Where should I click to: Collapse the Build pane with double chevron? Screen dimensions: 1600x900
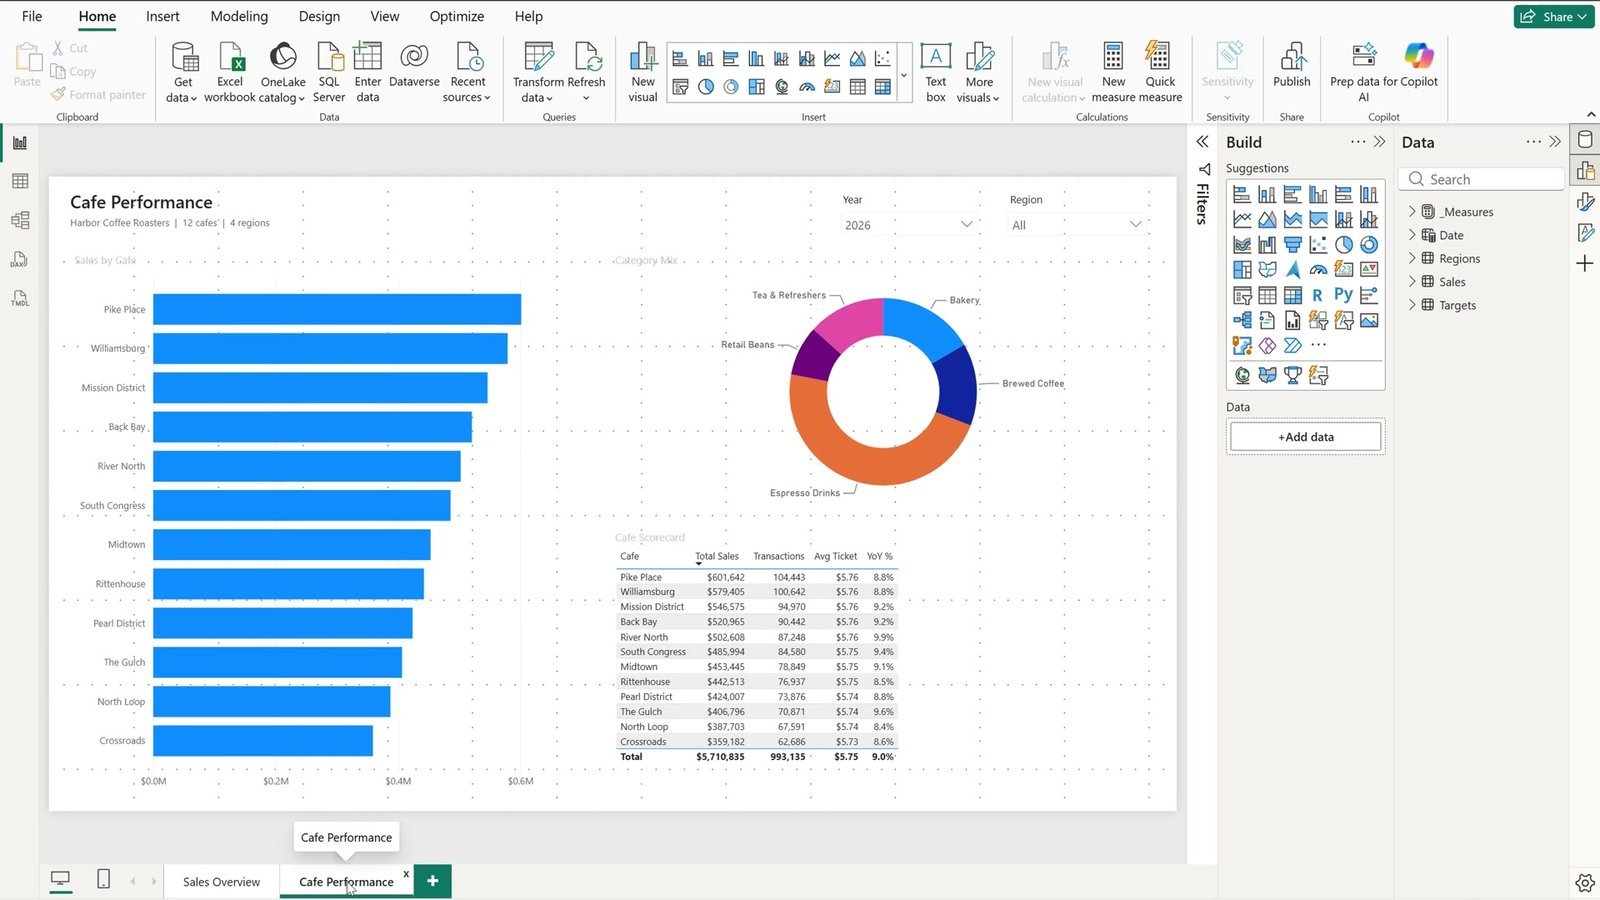pos(1380,142)
